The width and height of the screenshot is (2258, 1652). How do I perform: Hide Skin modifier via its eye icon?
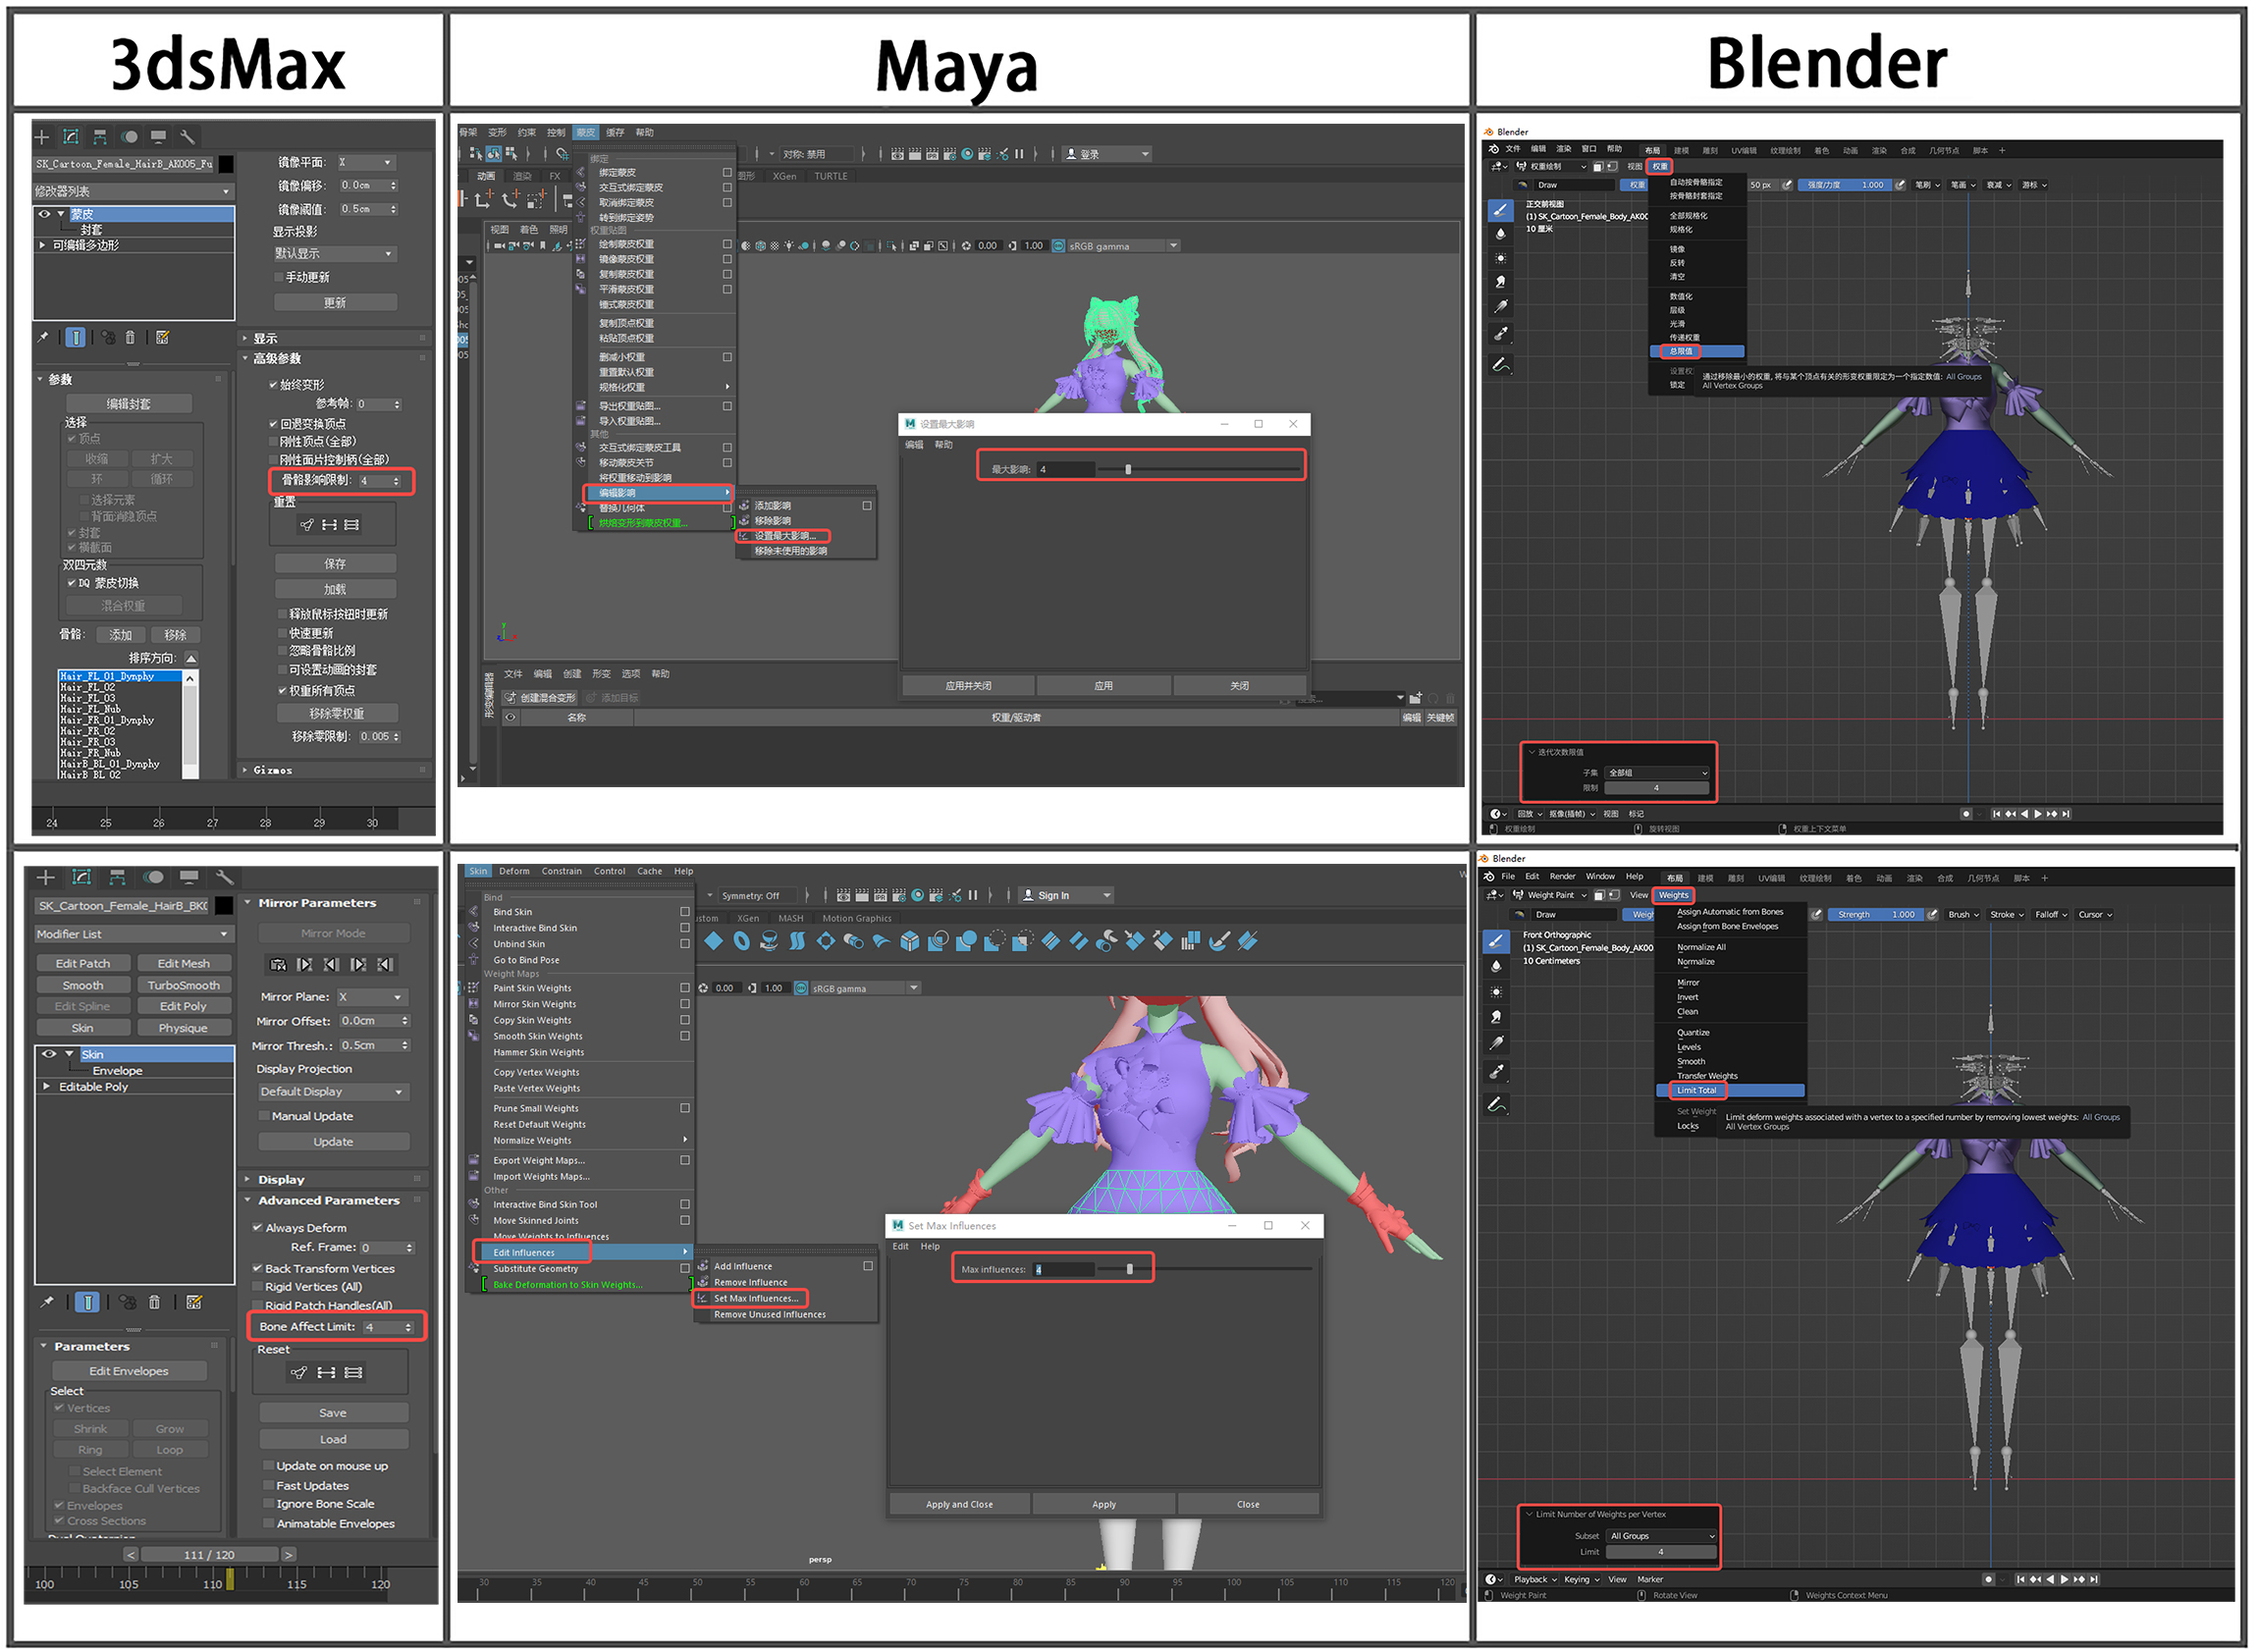pyautogui.click(x=48, y=1054)
